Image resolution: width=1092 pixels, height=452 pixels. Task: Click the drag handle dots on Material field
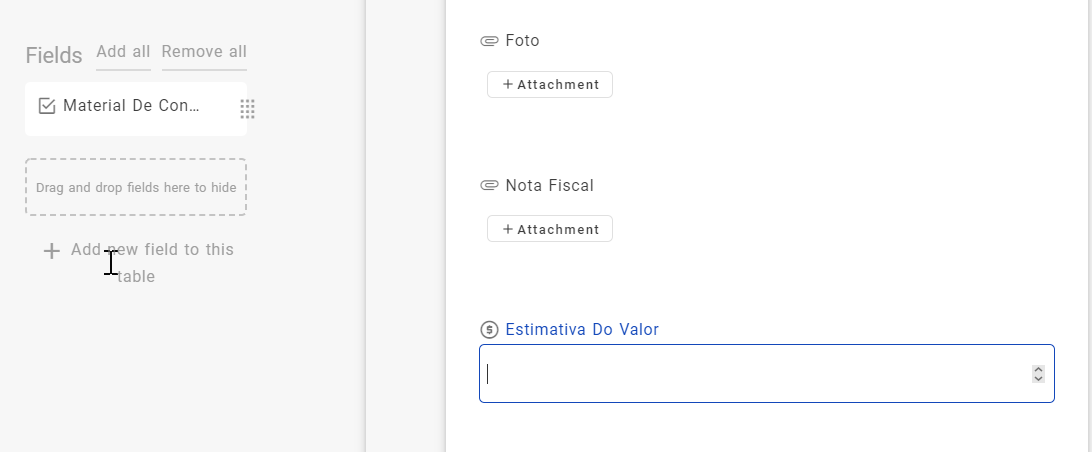247,109
